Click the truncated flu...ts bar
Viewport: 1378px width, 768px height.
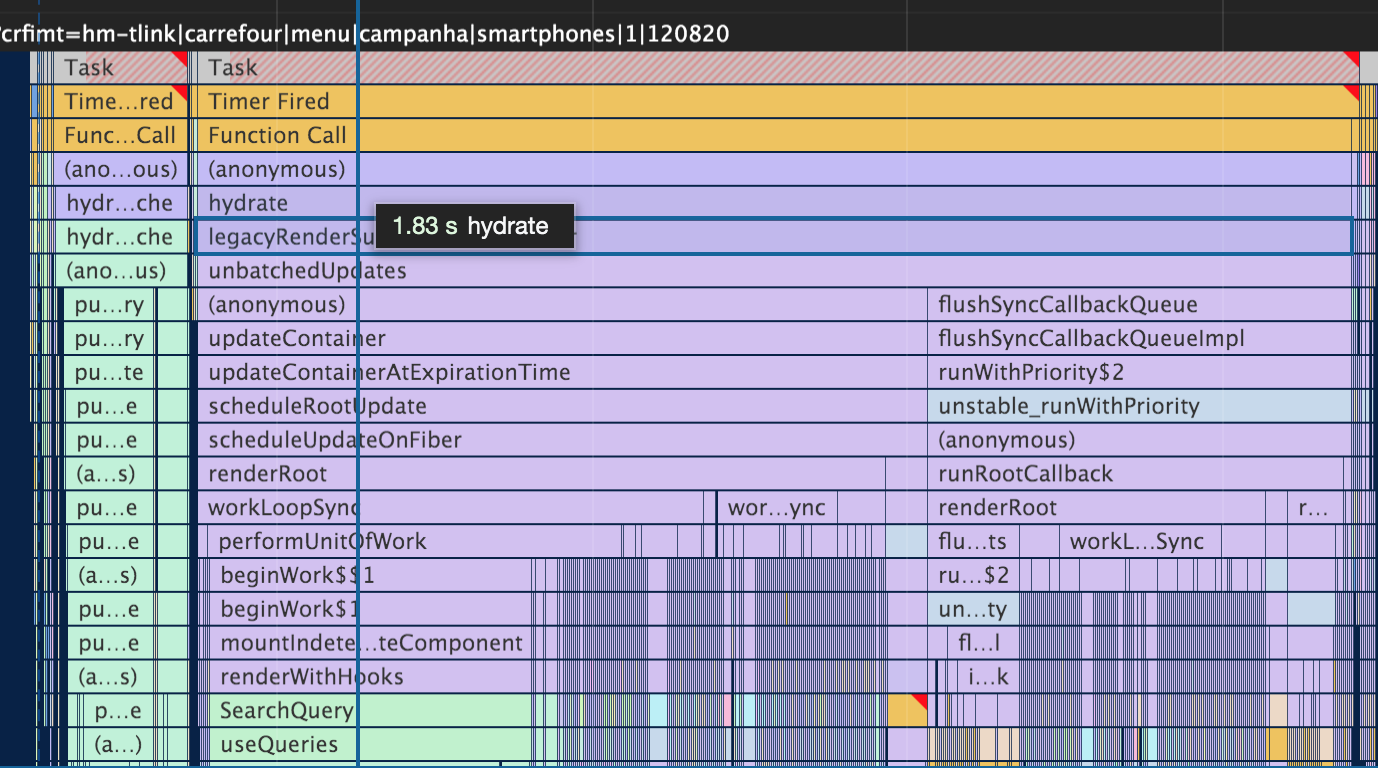973,543
